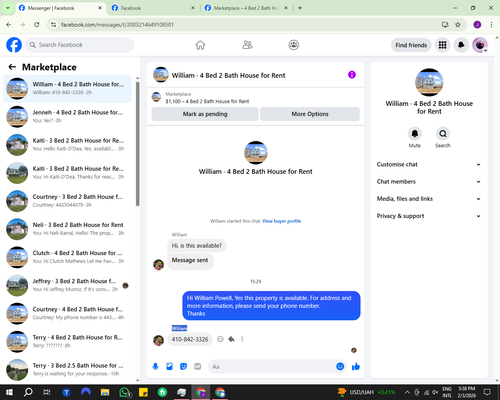Click the conversation list scrollbar
This screenshot has height=400, width=500.
138,143
